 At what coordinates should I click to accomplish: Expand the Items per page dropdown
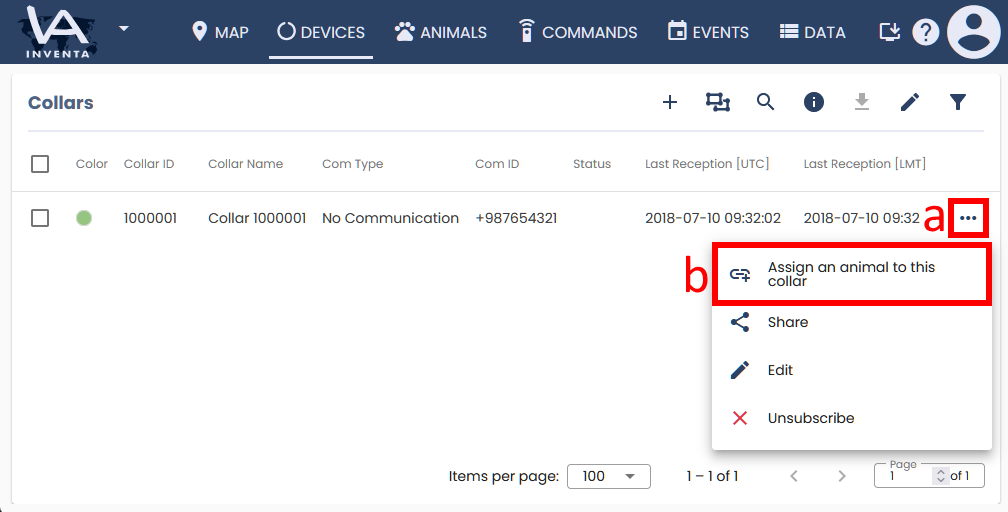point(608,476)
